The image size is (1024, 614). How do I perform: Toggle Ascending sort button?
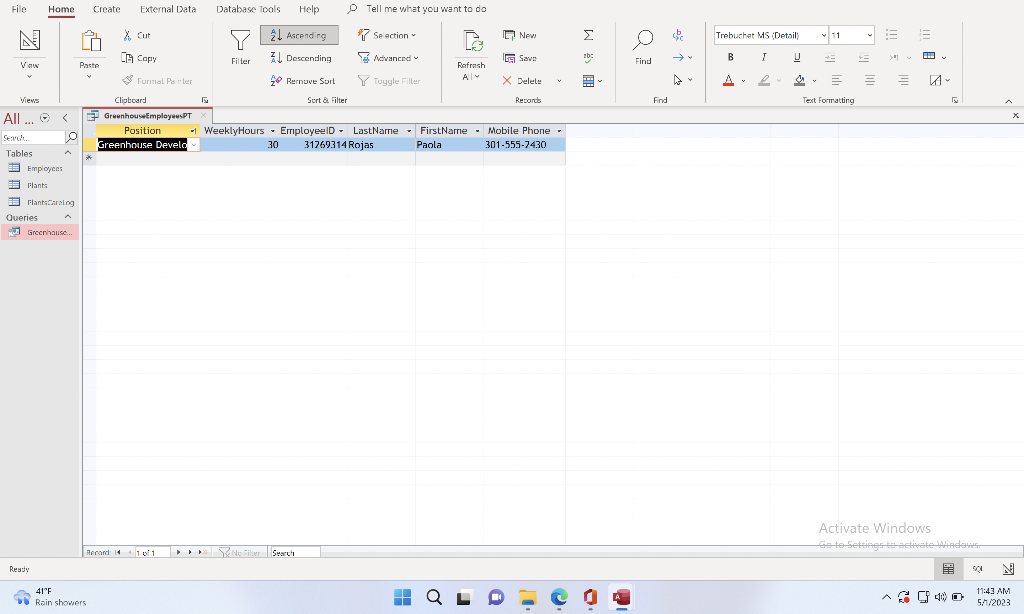pos(299,35)
